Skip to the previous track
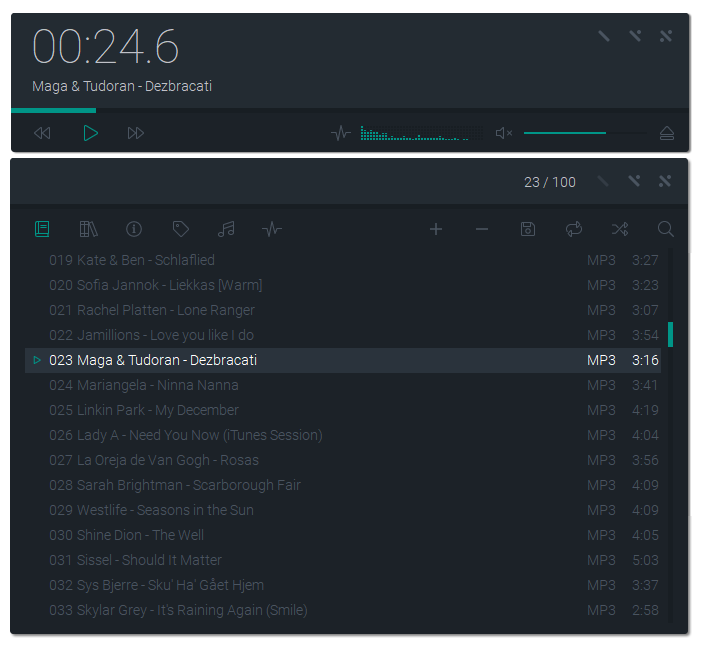The height and width of the screenshot is (647, 704). tap(42, 133)
